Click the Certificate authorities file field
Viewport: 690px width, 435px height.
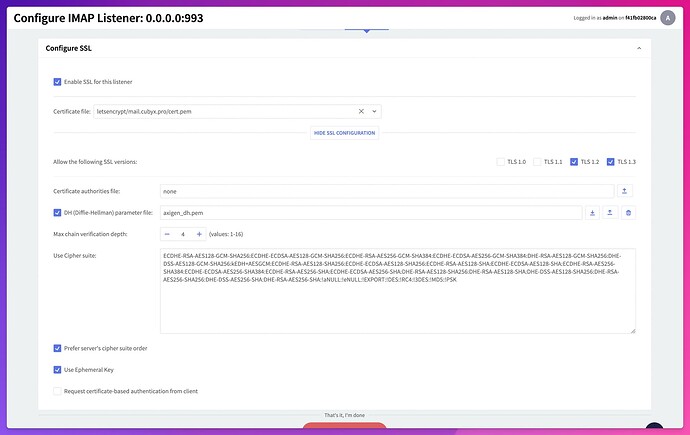click(386, 190)
